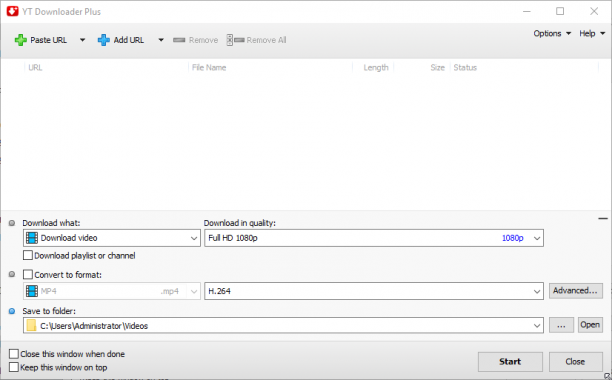Maximize the YT Downloader Plus window
This screenshot has width=612, height=380.
[x=560, y=11]
